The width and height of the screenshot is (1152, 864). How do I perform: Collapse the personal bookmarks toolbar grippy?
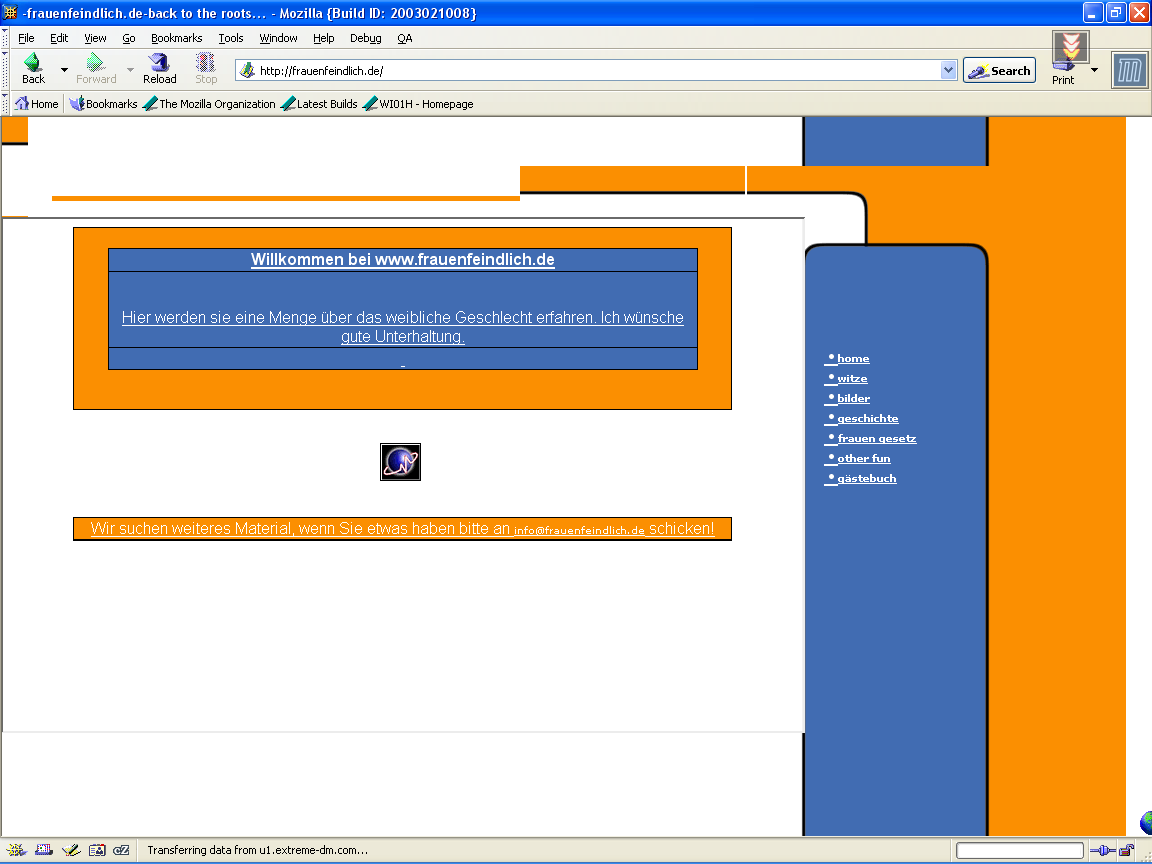pos(5,103)
